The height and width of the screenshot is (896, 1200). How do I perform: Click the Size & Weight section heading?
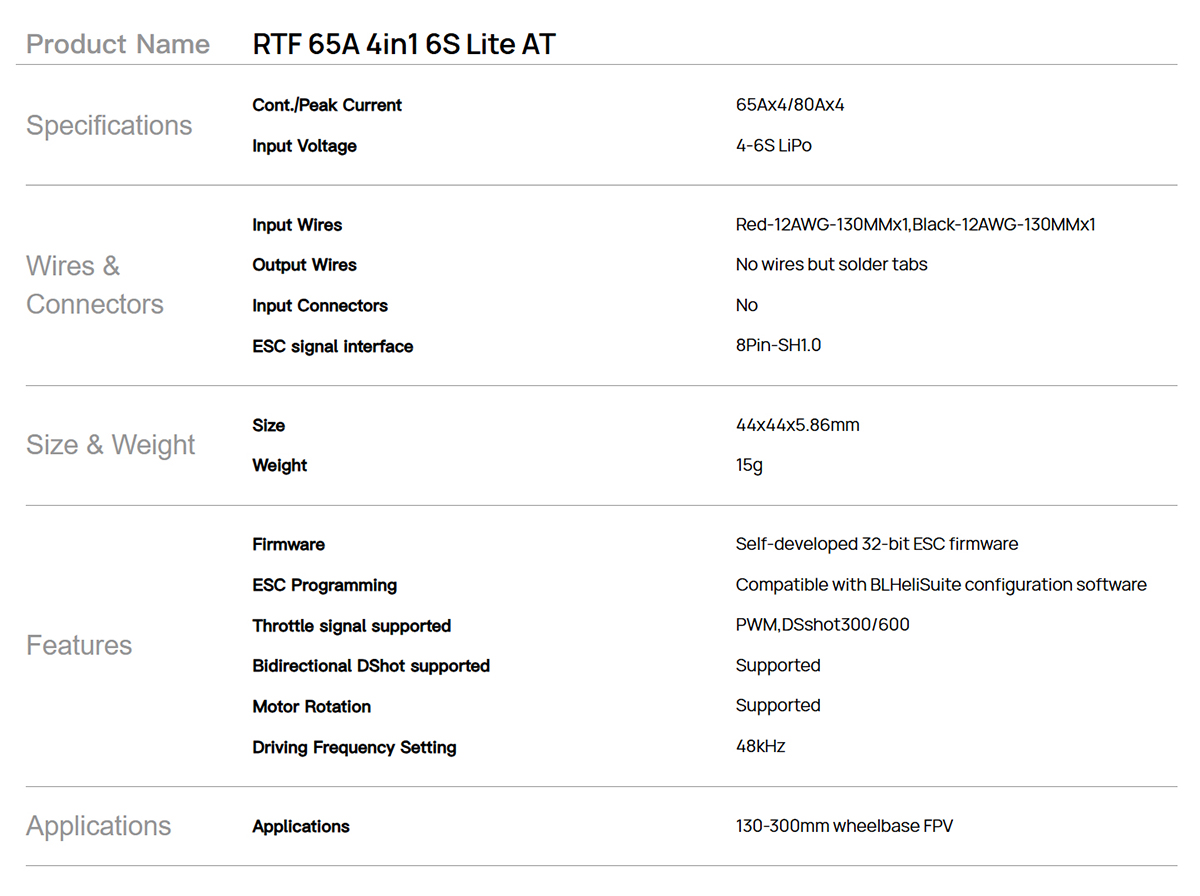coord(110,445)
